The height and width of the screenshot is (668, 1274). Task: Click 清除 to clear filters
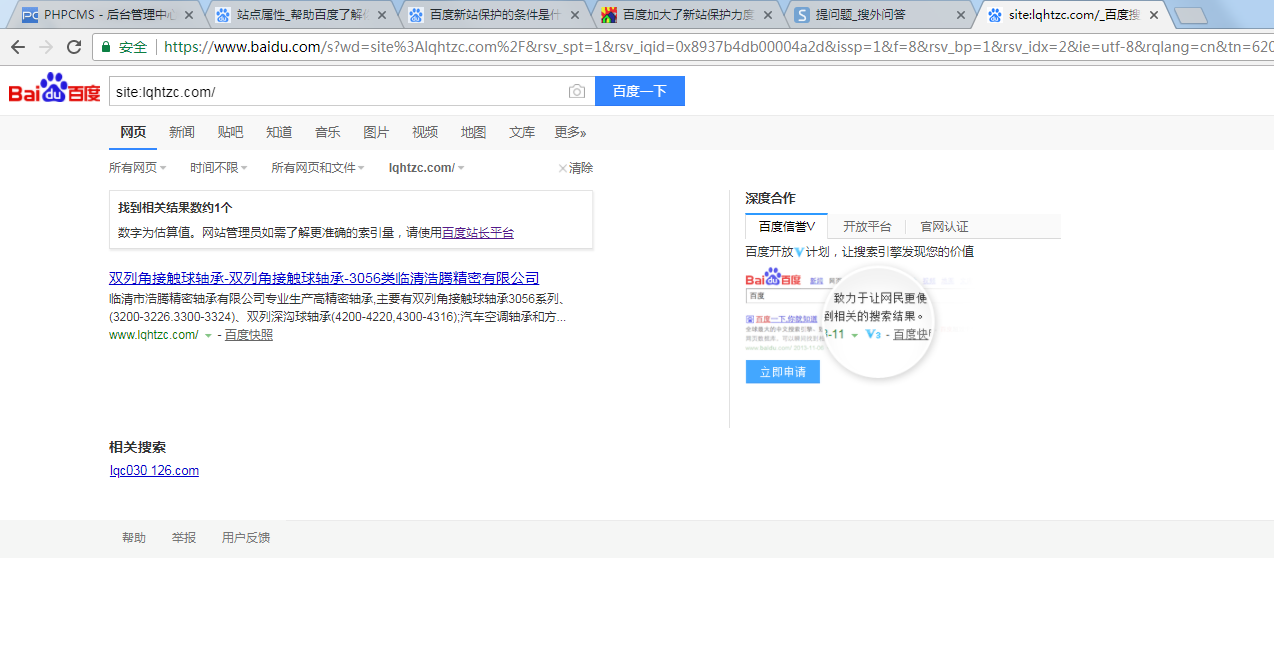tap(575, 168)
